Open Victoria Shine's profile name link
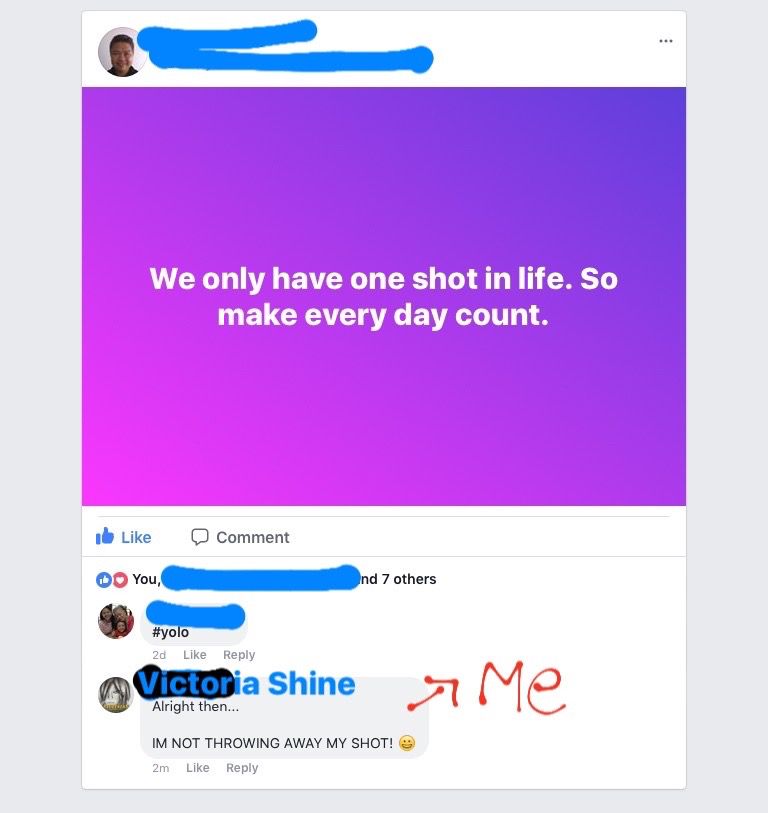Image resolution: width=768 pixels, height=813 pixels. click(x=246, y=683)
